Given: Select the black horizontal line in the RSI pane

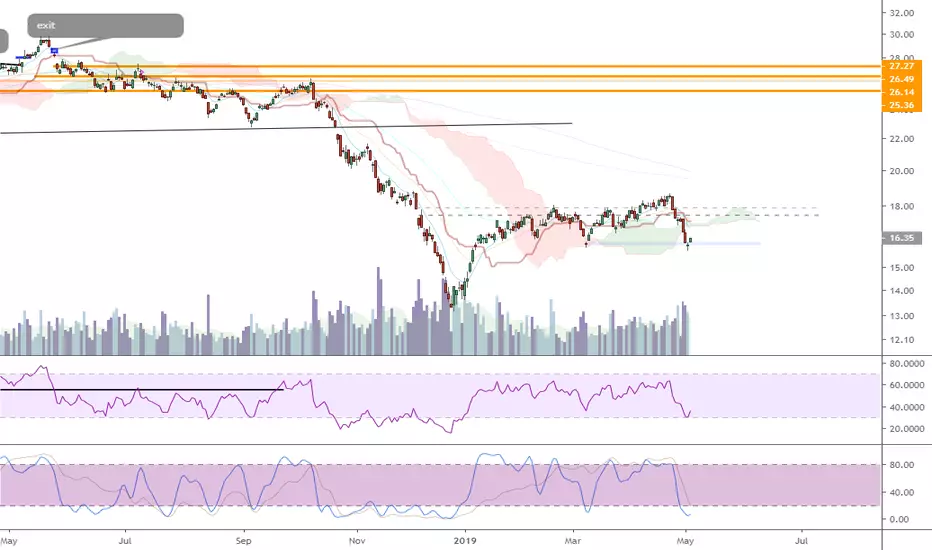Looking at the screenshot, I should click(141, 389).
